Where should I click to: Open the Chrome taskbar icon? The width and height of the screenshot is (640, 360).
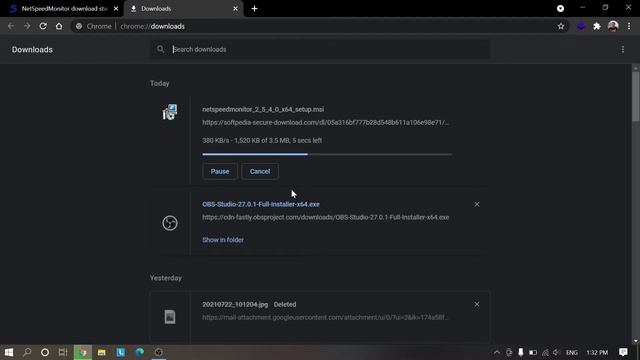click(83, 352)
